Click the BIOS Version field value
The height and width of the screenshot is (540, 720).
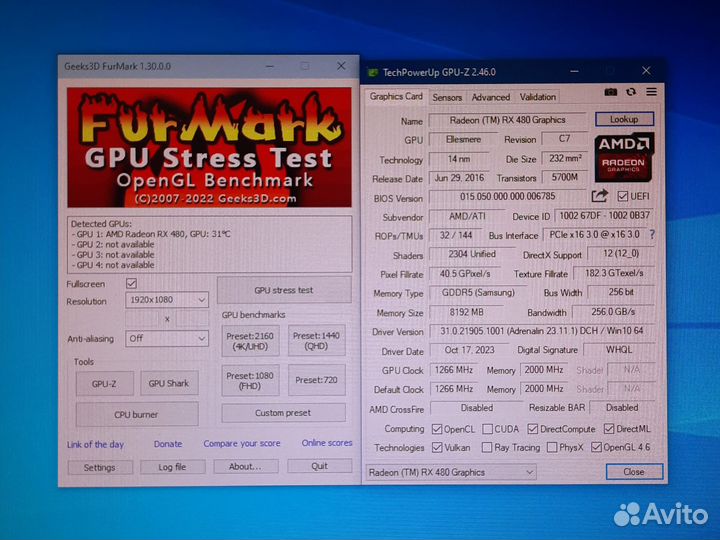507,197
